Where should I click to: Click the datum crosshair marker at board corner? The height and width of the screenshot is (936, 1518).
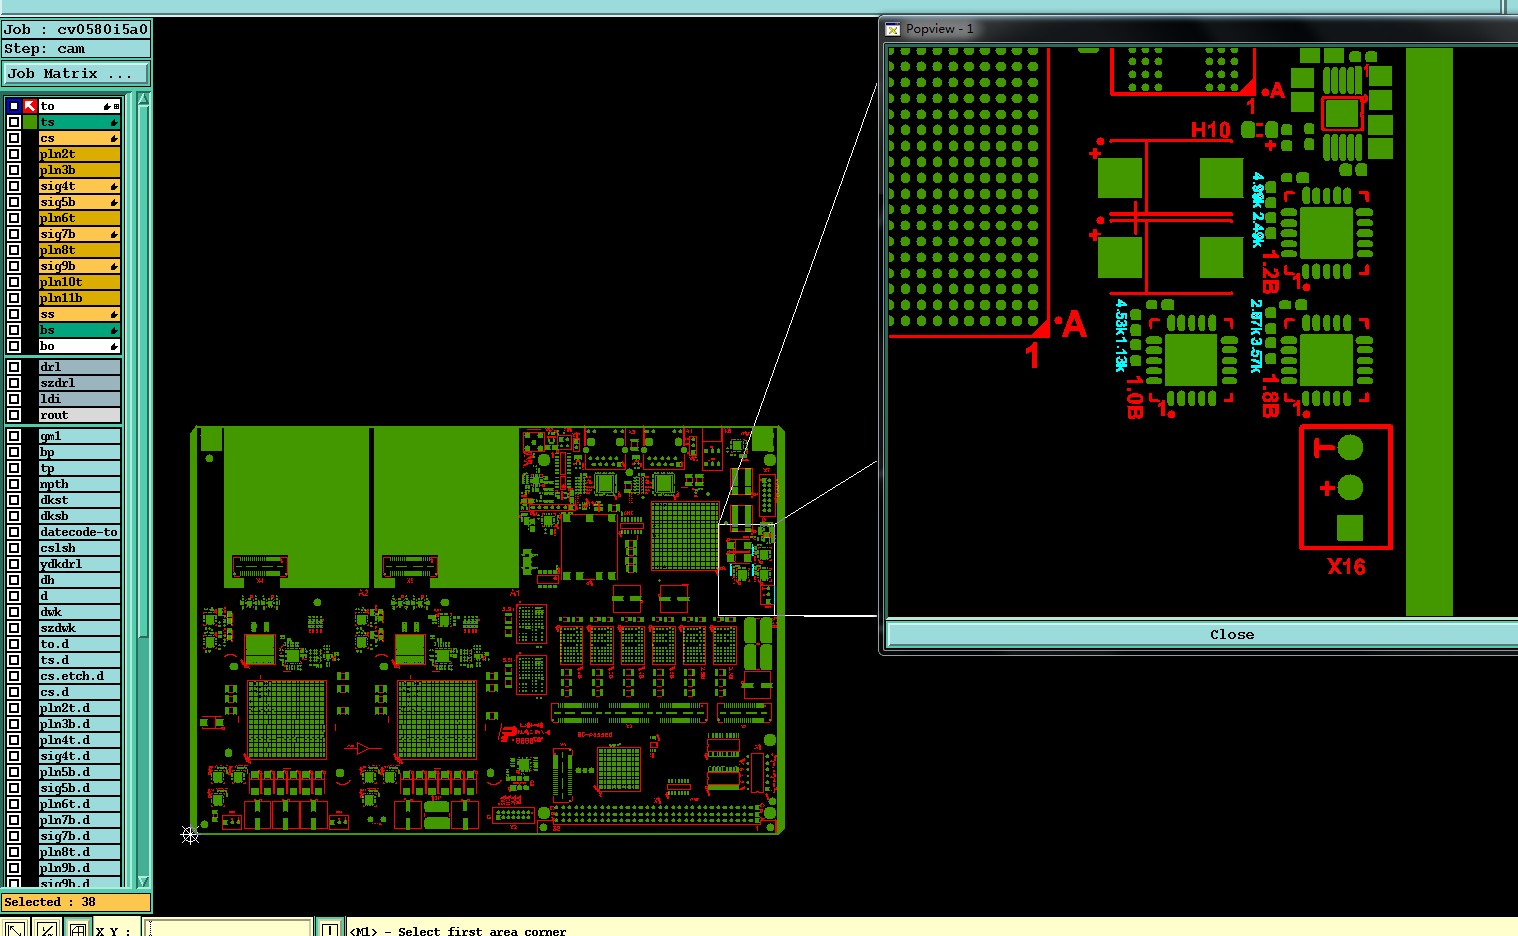[x=190, y=834]
